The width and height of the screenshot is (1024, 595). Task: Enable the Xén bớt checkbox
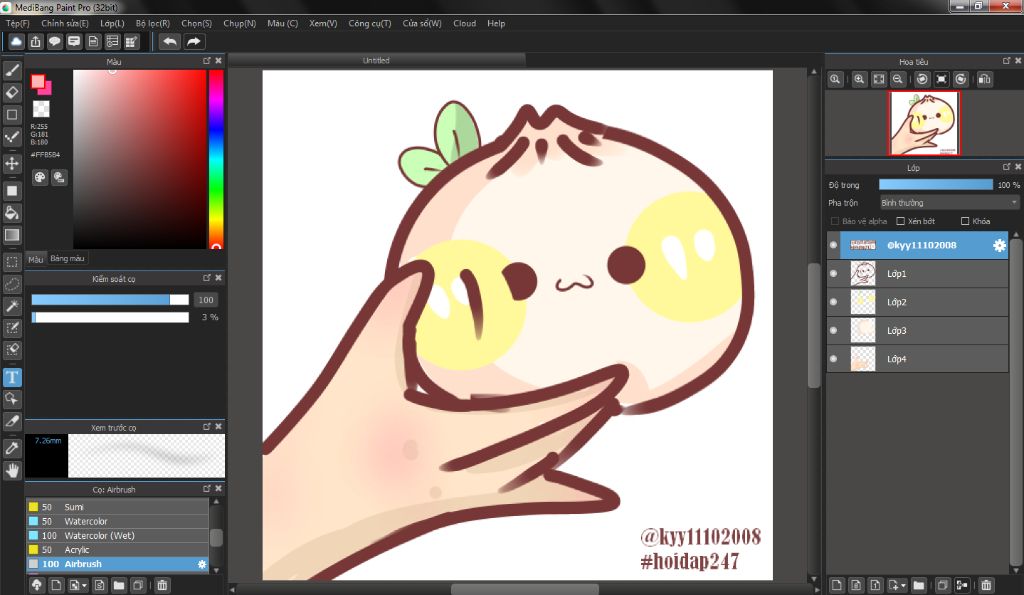point(901,221)
